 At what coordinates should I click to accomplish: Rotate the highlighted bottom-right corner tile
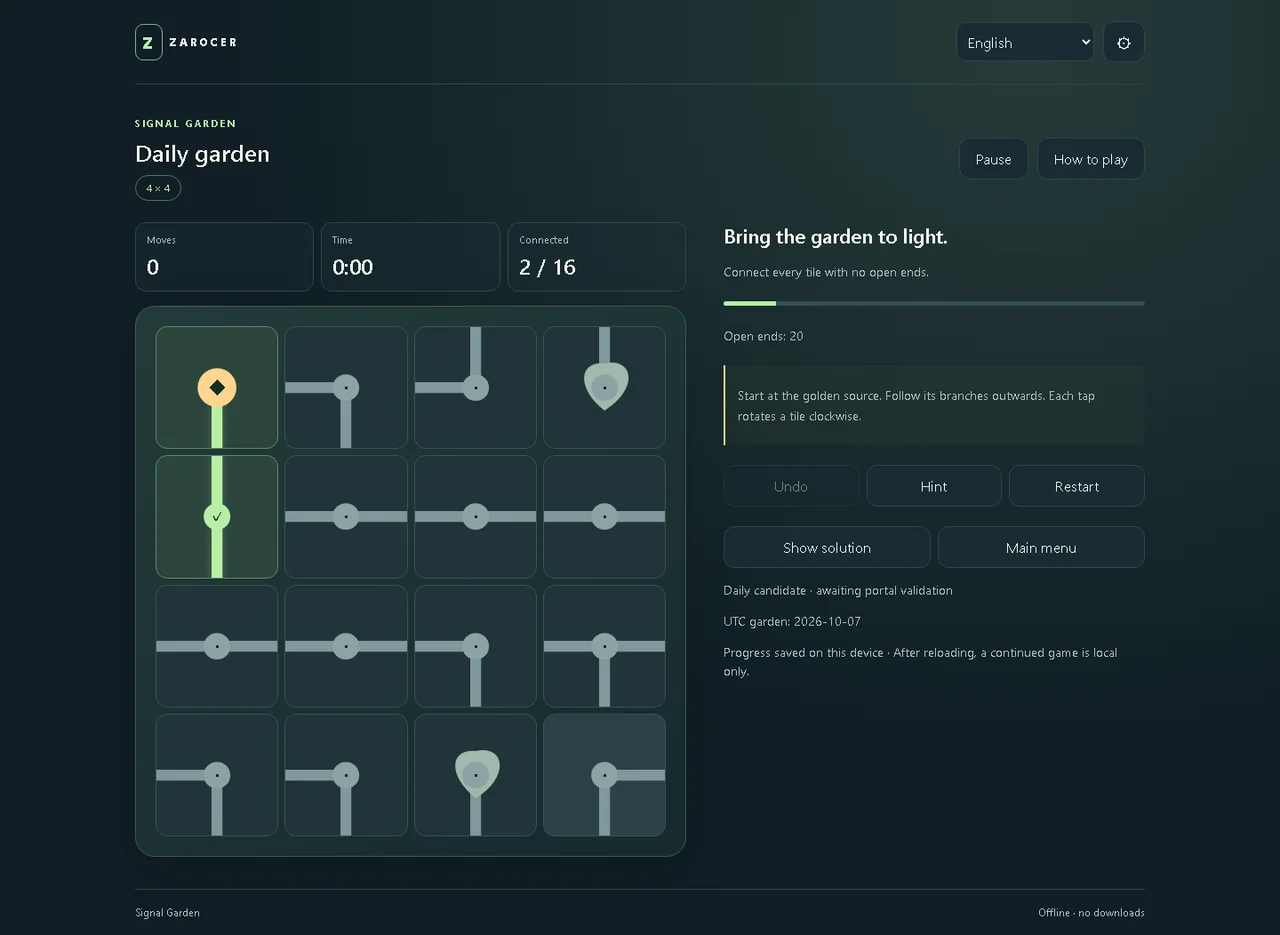click(604, 775)
